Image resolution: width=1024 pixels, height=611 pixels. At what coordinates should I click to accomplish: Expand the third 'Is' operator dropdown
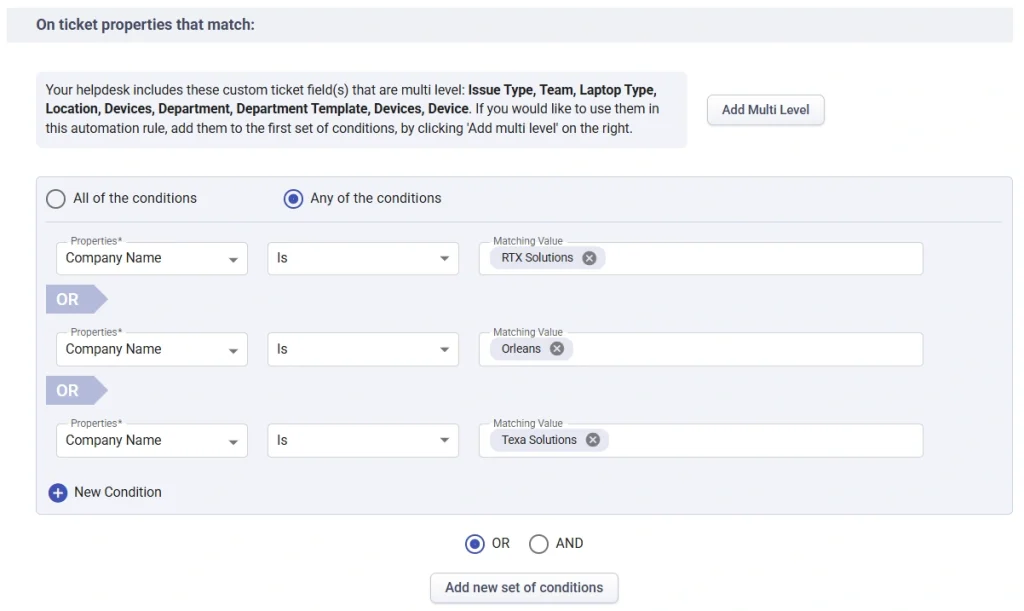click(362, 440)
